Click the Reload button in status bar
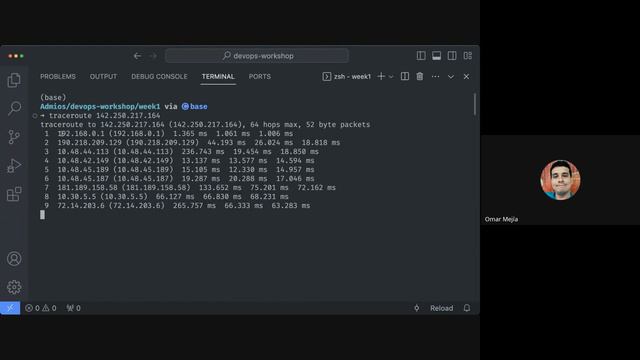Image resolution: width=640 pixels, height=360 pixels. (441, 308)
